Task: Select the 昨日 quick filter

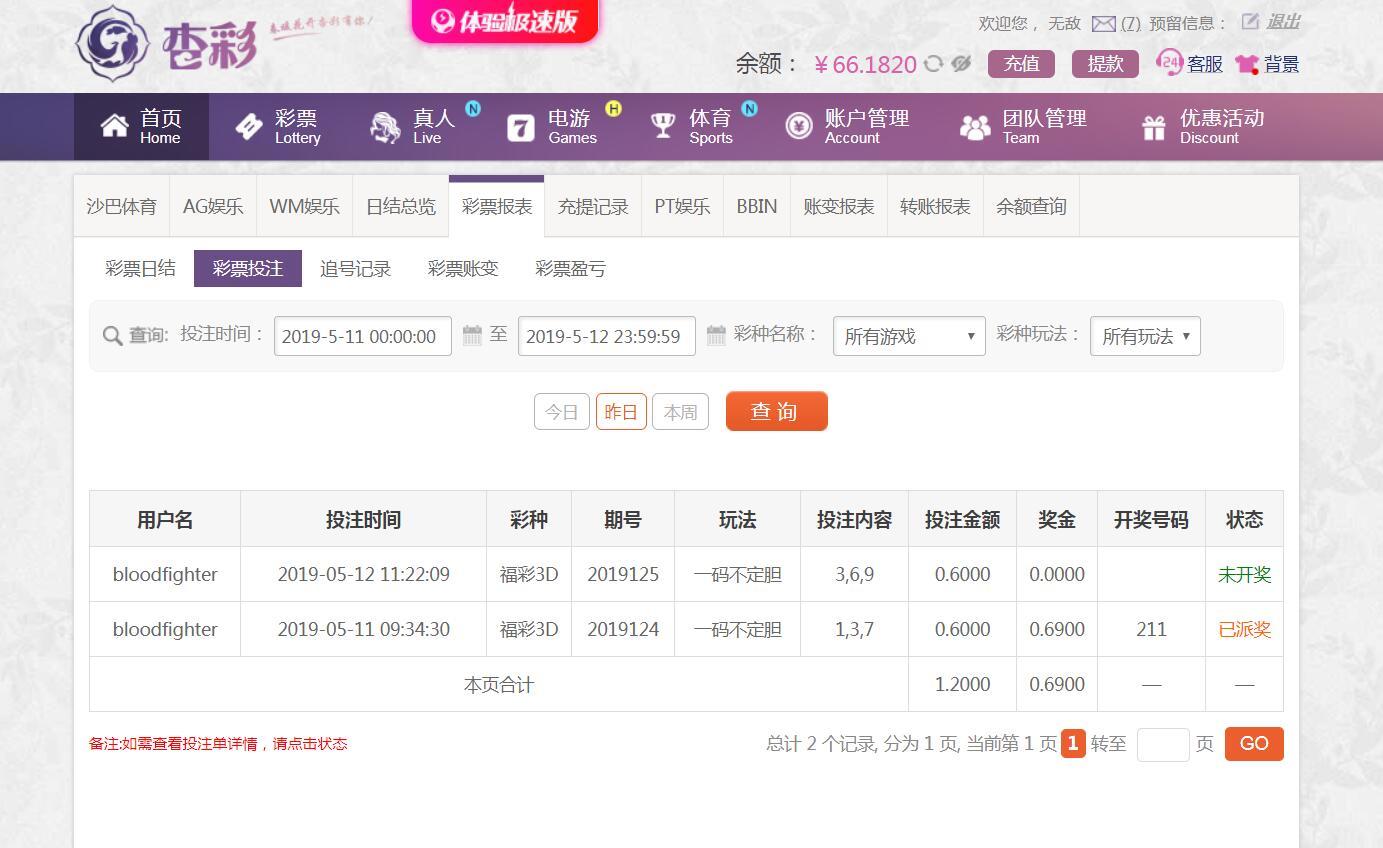Action: pyautogui.click(x=621, y=412)
